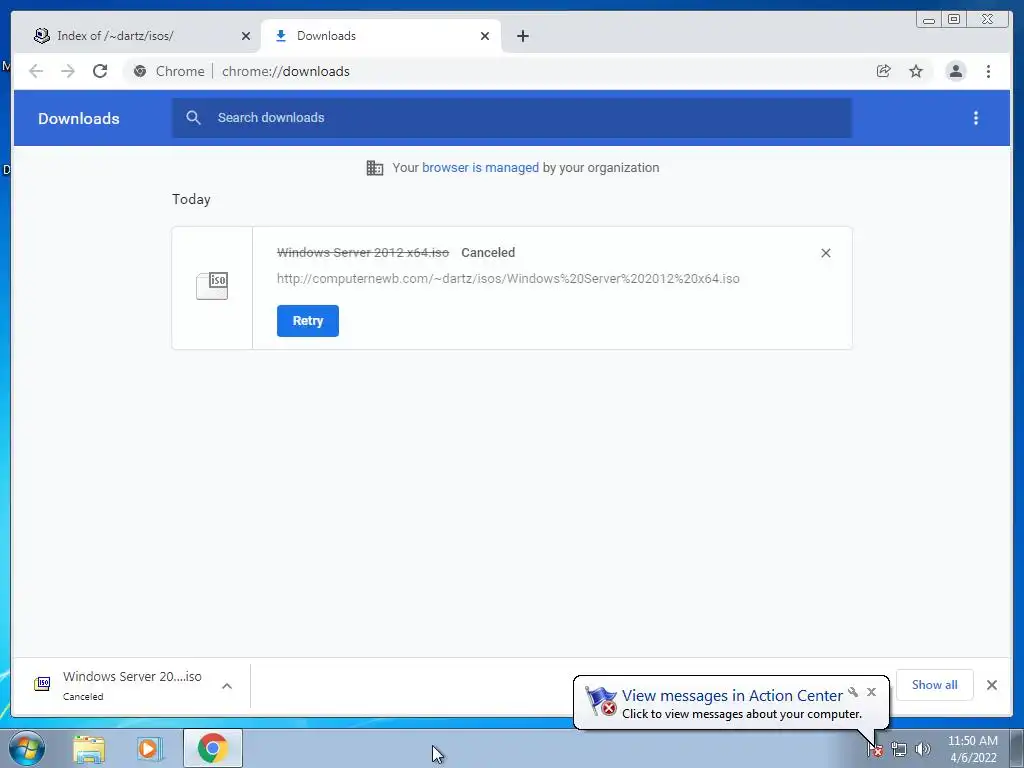
Task: Click the search magnifier in Downloads bar
Action: tap(193, 118)
